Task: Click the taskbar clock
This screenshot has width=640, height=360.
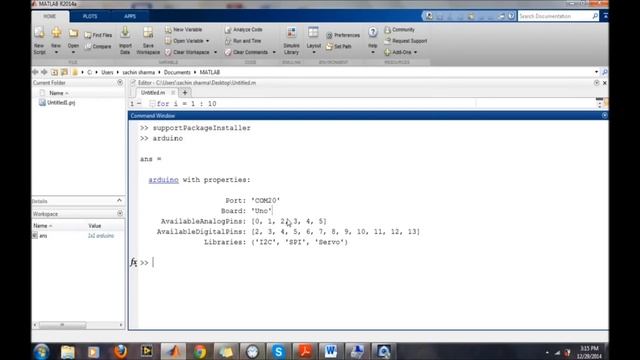Action: [x=589, y=352]
